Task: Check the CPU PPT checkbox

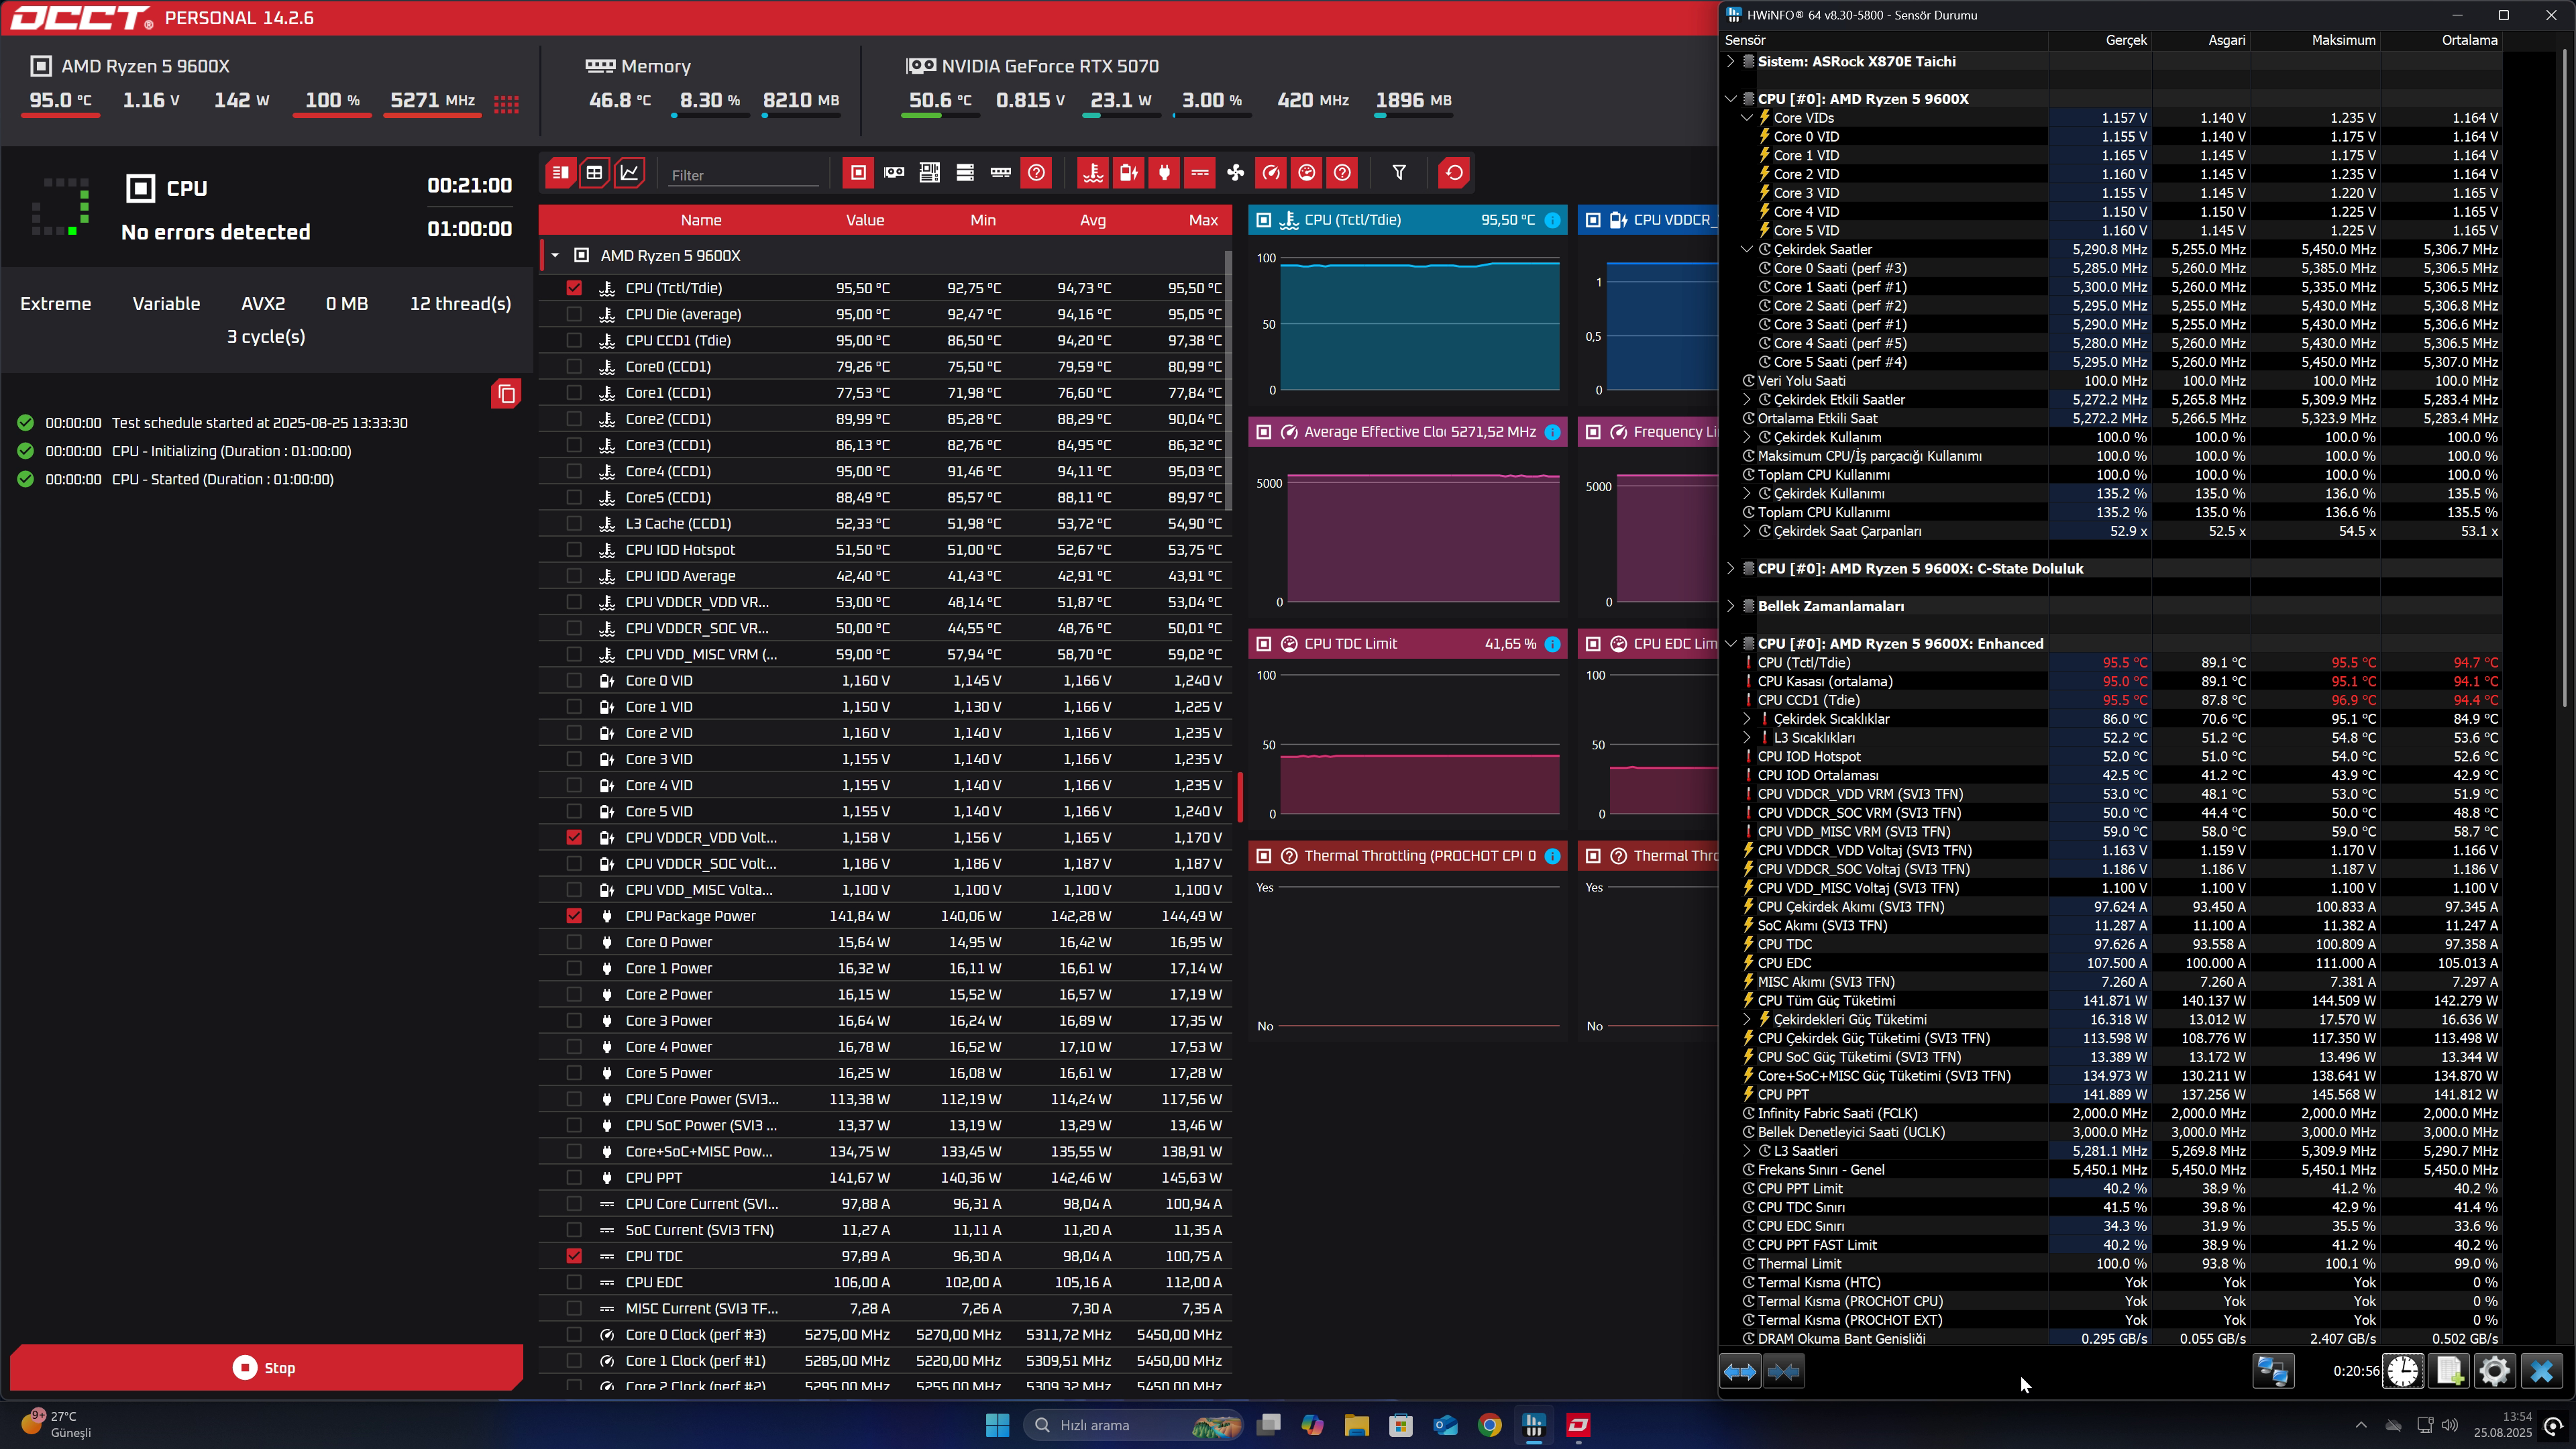Action: (574, 1178)
